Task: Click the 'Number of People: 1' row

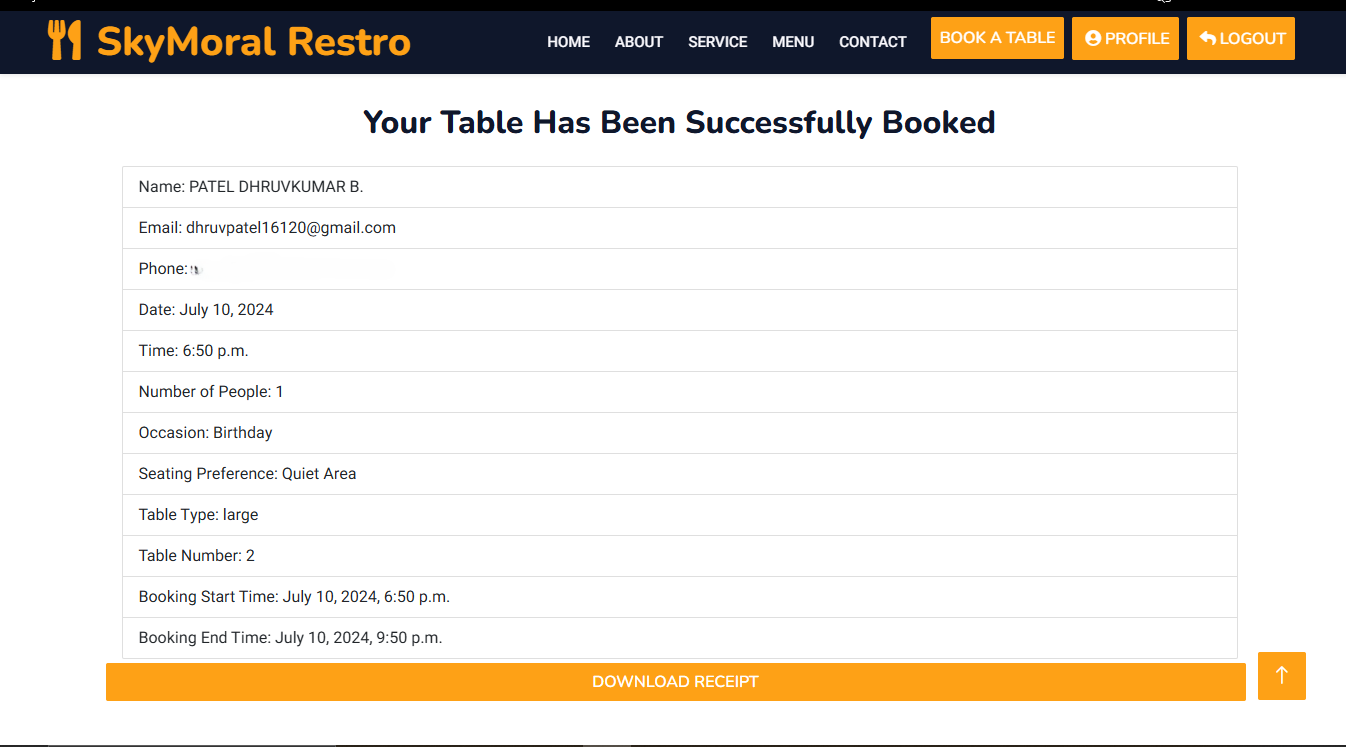Action: click(x=680, y=392)
